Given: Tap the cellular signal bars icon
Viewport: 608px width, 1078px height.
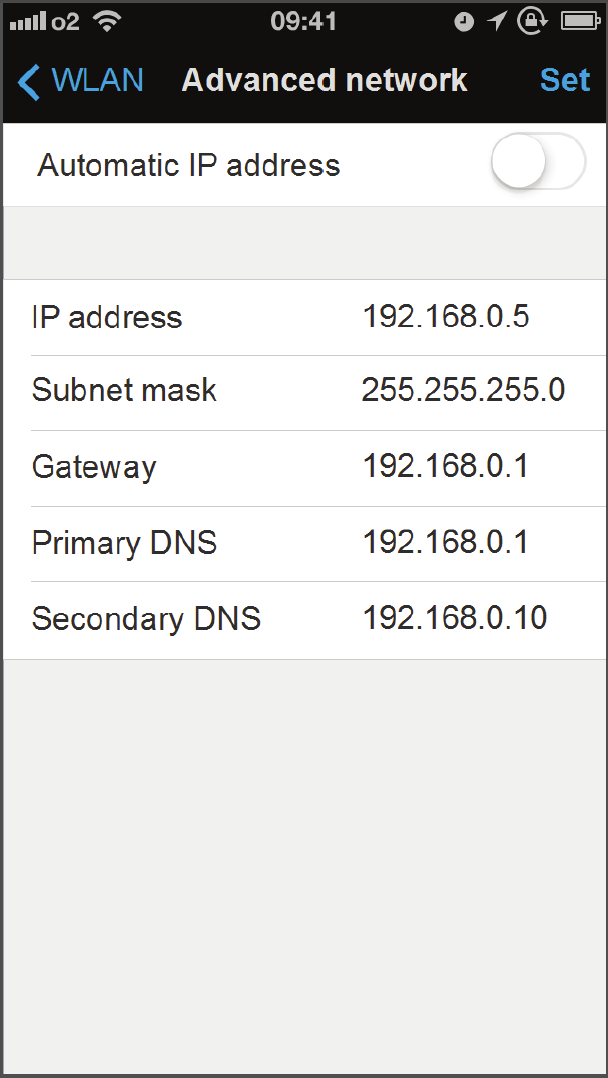Looking at the screenshot, I should [28, 23].
